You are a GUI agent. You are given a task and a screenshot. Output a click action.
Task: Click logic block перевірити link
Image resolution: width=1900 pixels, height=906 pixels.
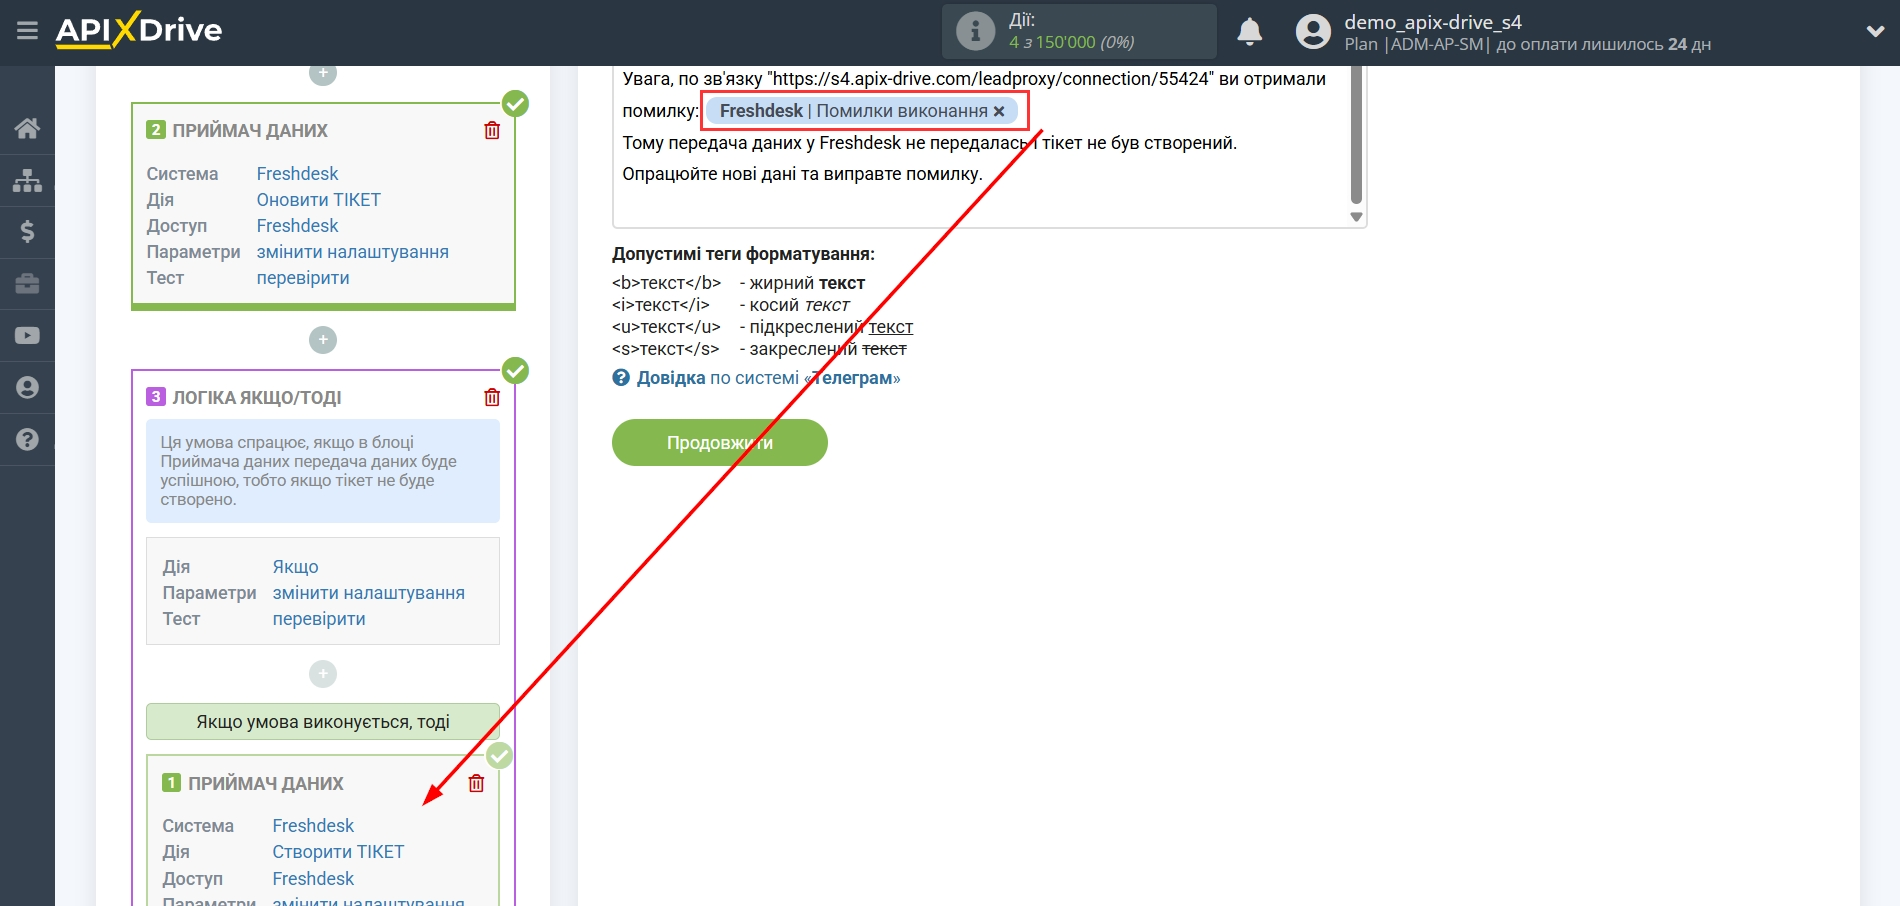[319, 619]
